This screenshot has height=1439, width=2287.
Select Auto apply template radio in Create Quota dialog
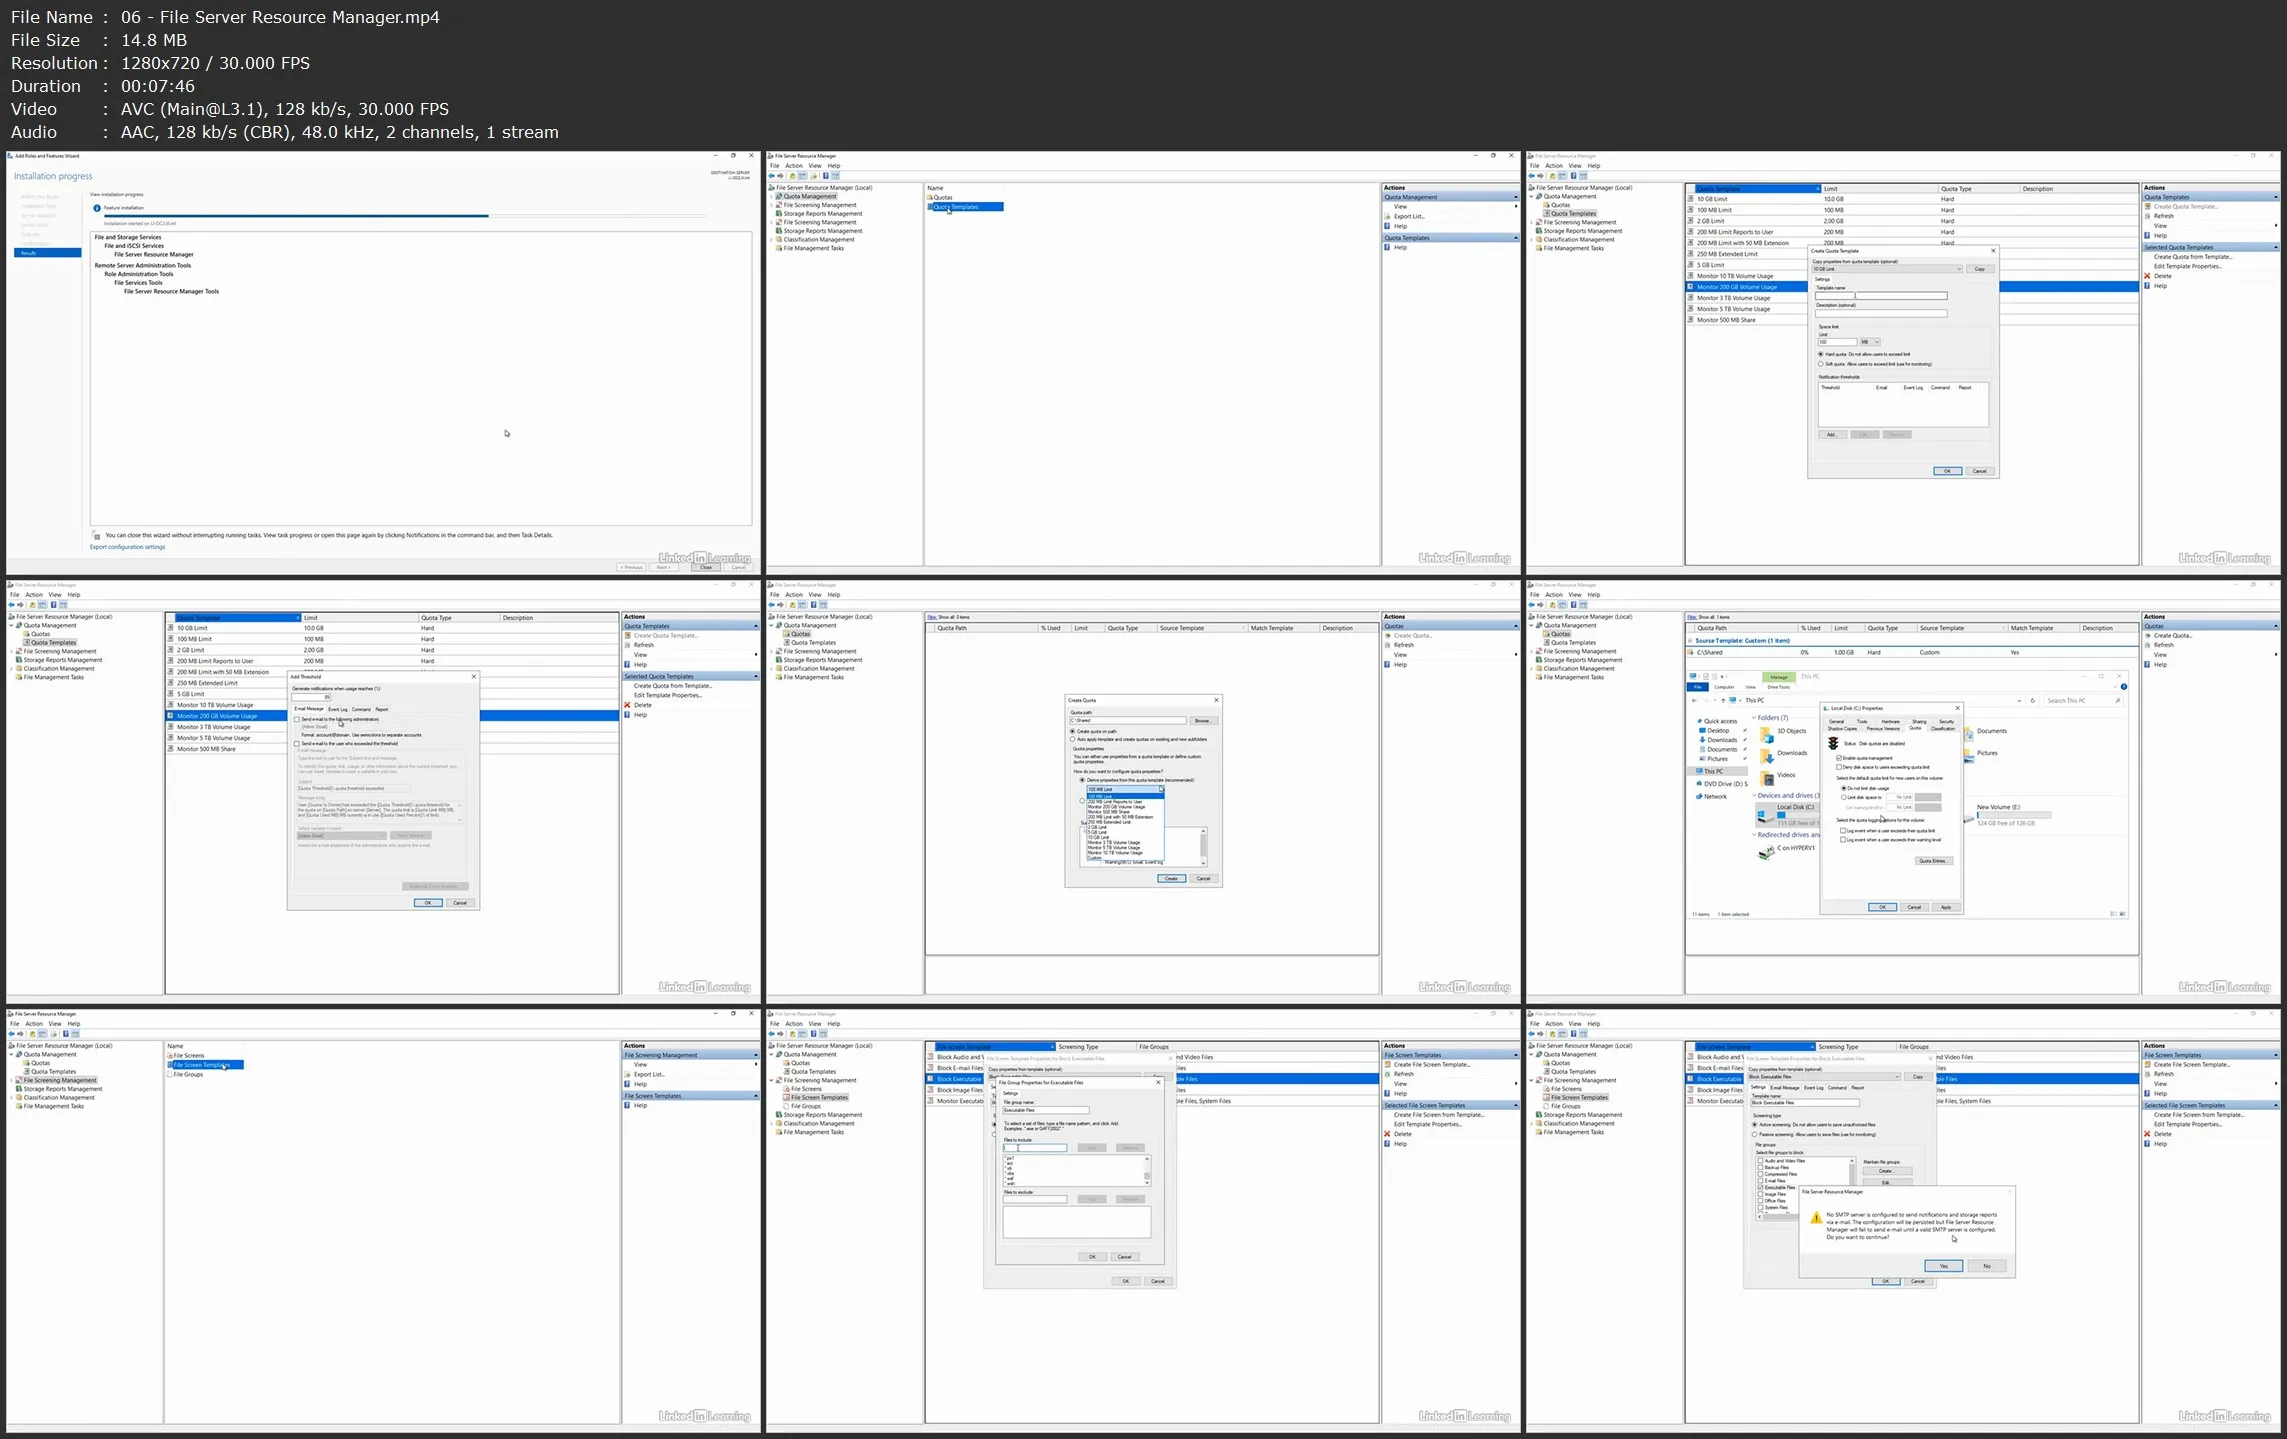pos(1073,739)
